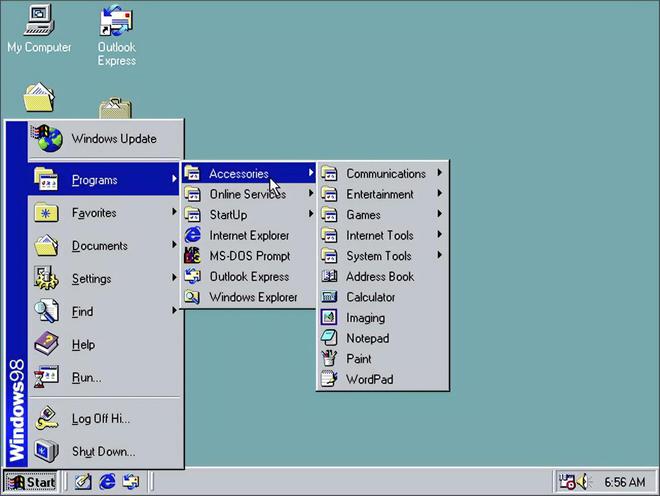Click the Windows Update globe icon
The height and width of the screenshot is (496, 660).
[x=46, y=138]
